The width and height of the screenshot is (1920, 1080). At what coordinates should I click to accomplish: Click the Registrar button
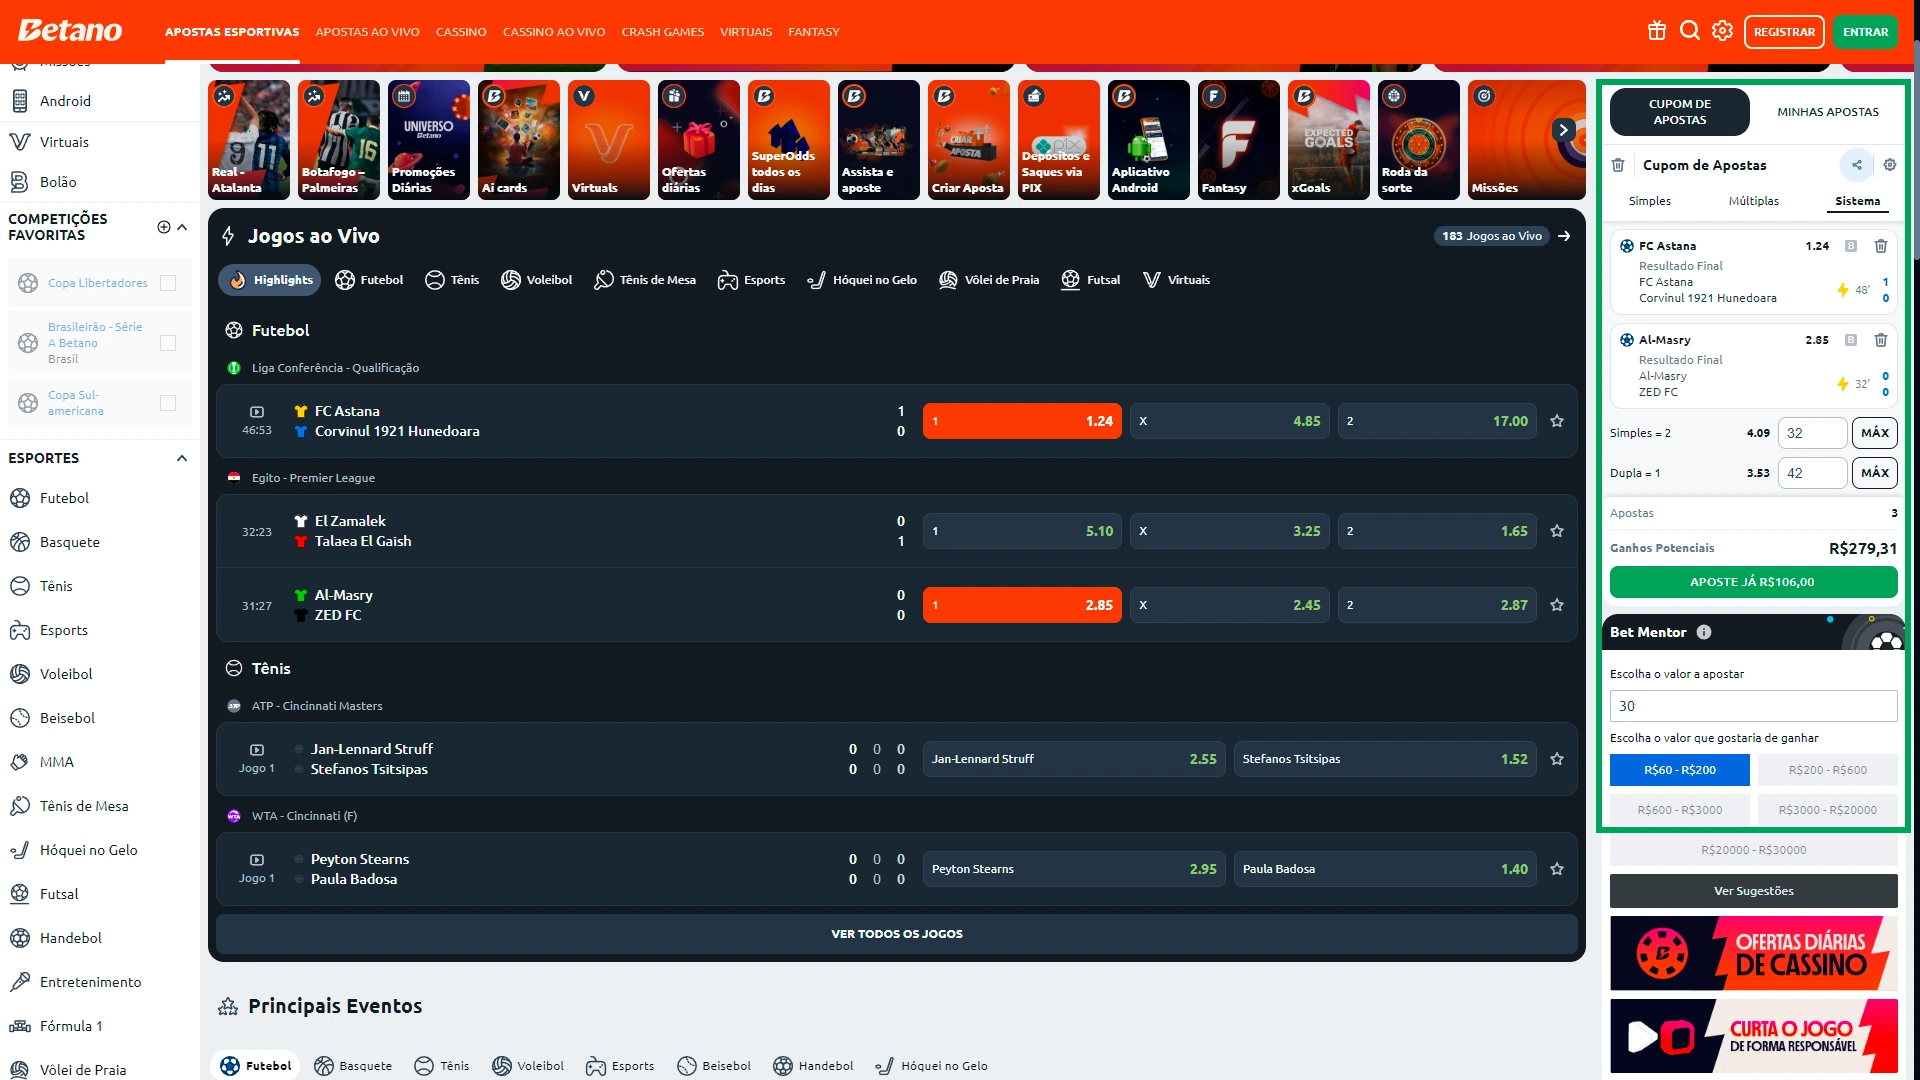pos(1784,32)
